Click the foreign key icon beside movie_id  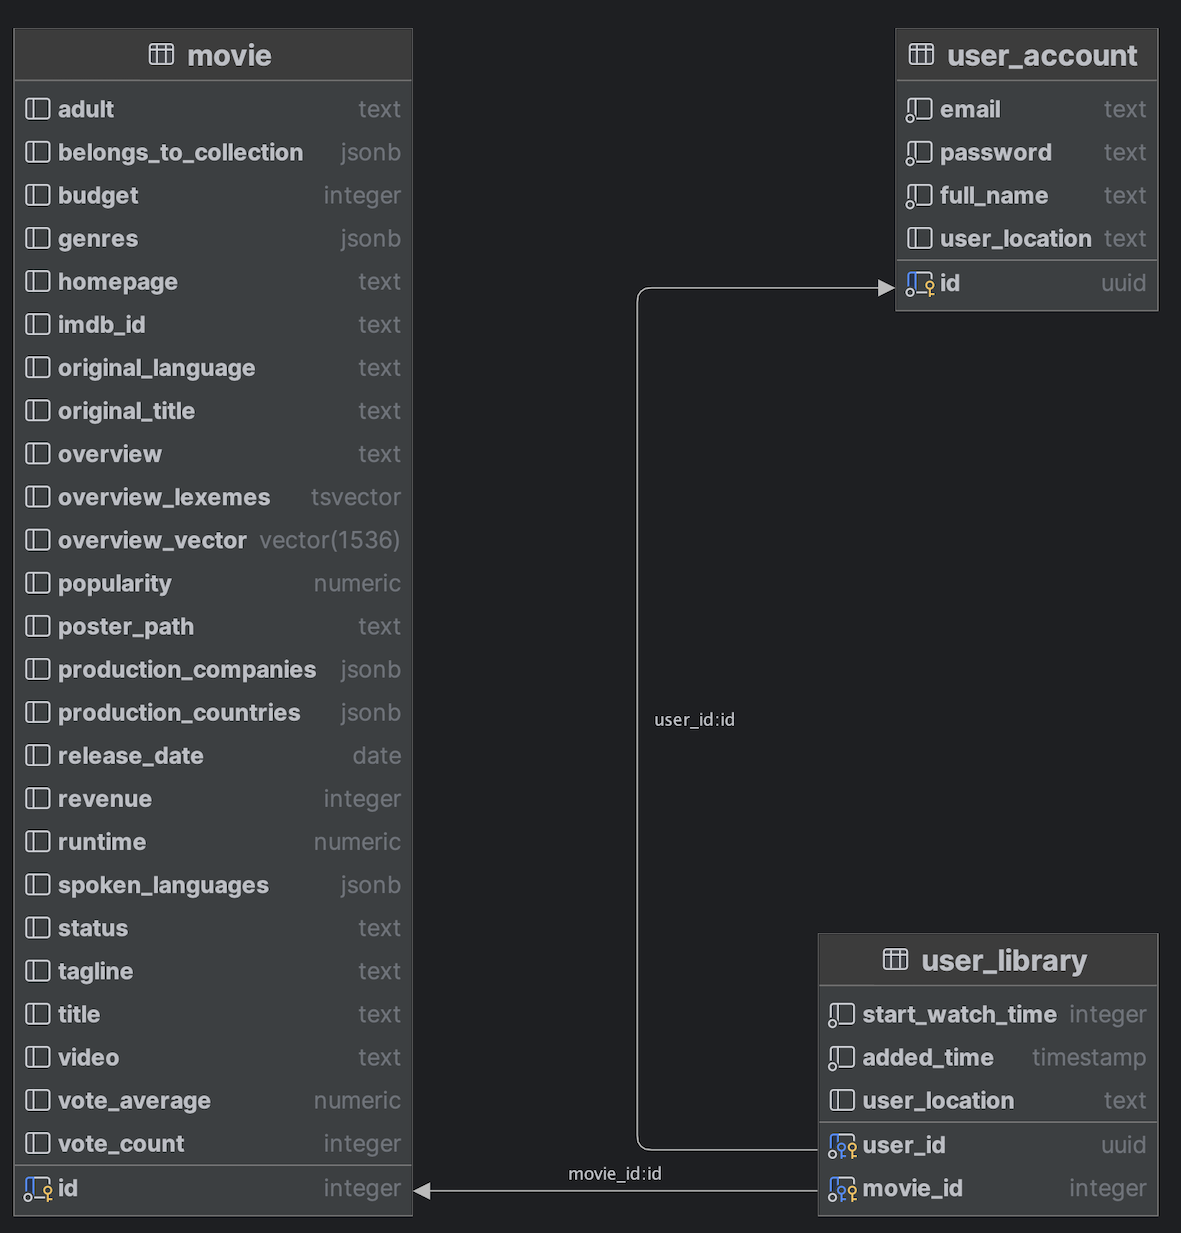[x=842, y=1188]
